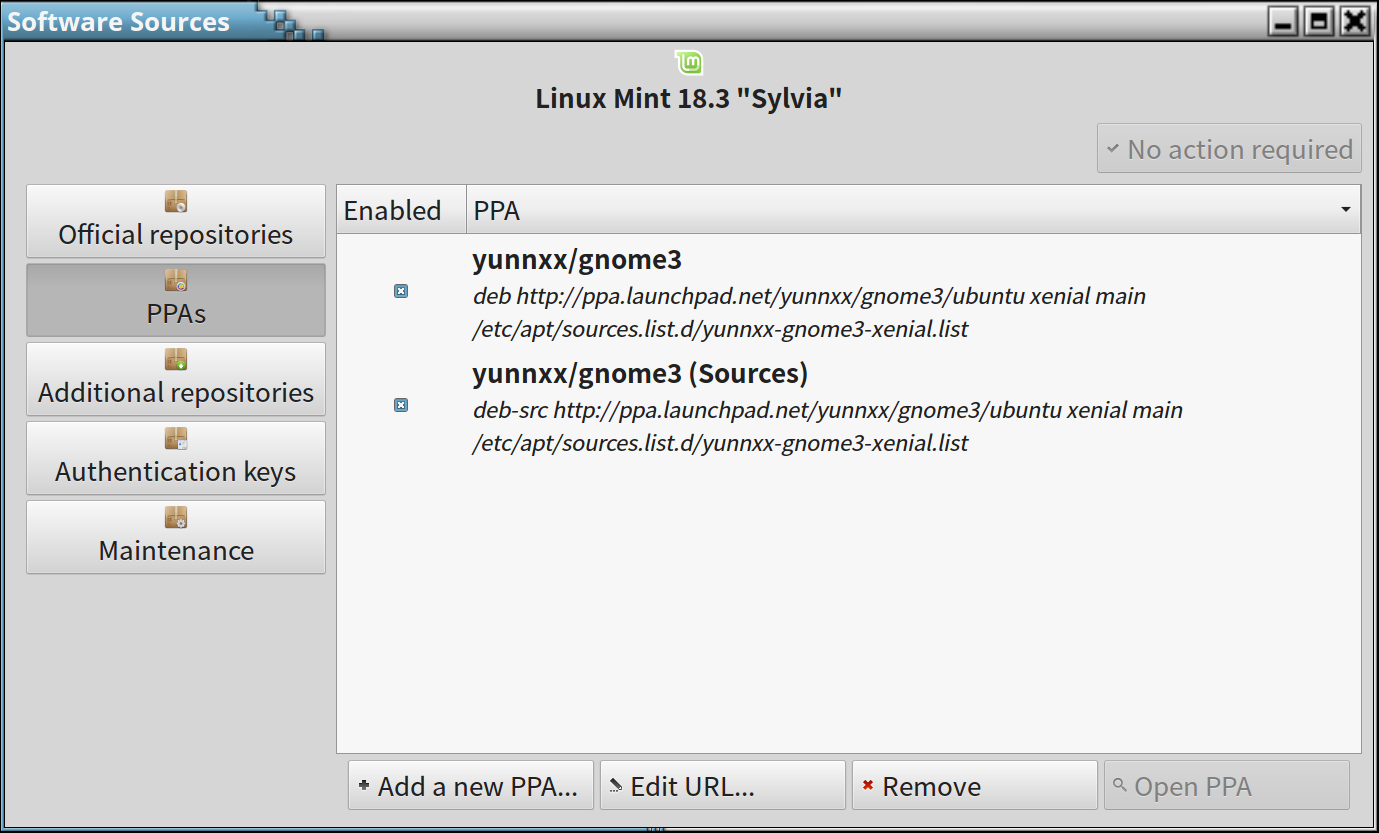Screen dimensions: 1379x833
Task: Click the No action required button
Action: pyautogui.click(x=1229, y=149)
